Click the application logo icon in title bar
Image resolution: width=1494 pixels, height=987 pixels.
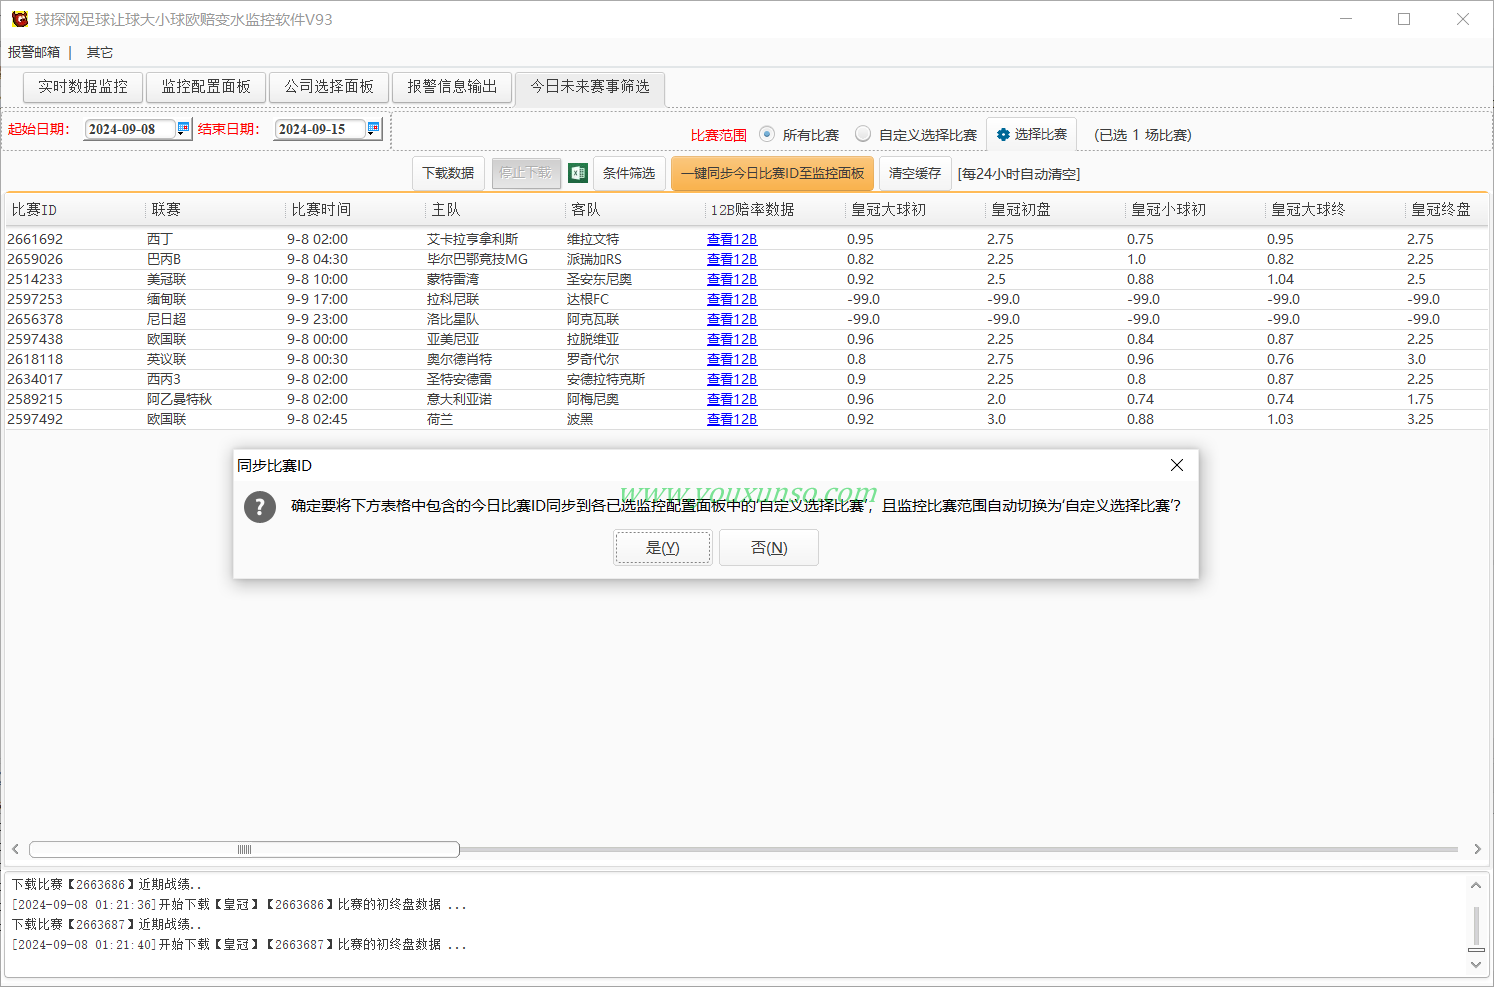(x=19, y=19)
